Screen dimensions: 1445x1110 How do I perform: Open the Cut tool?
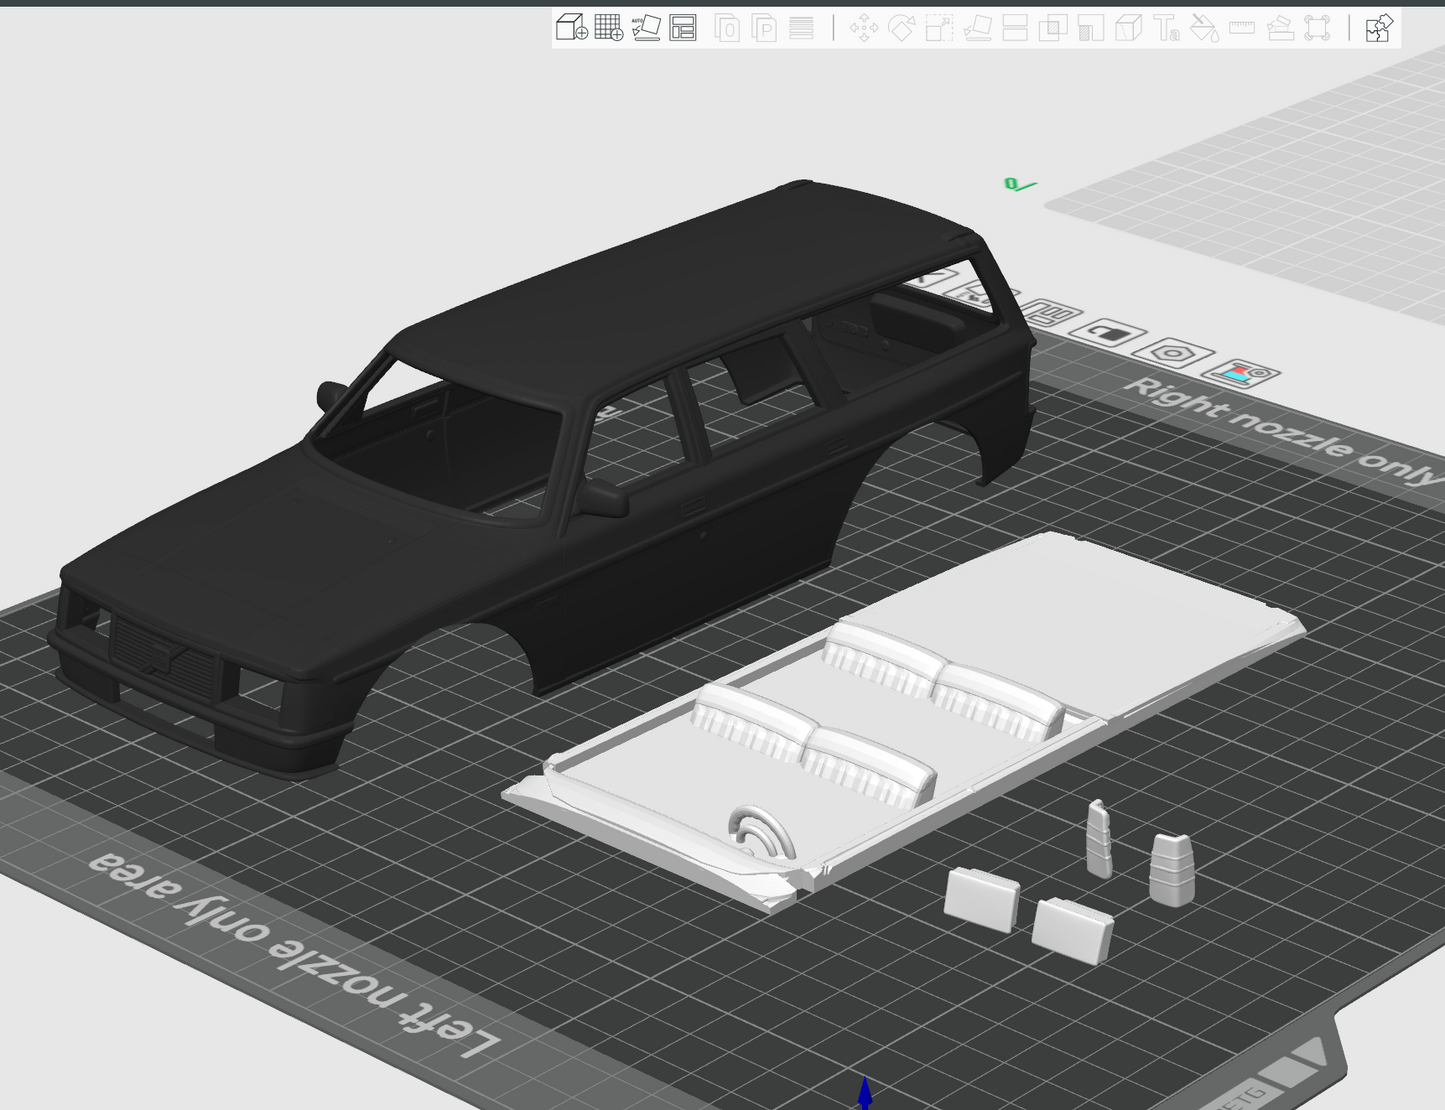pyautogui.click(x=1015, y=27)
